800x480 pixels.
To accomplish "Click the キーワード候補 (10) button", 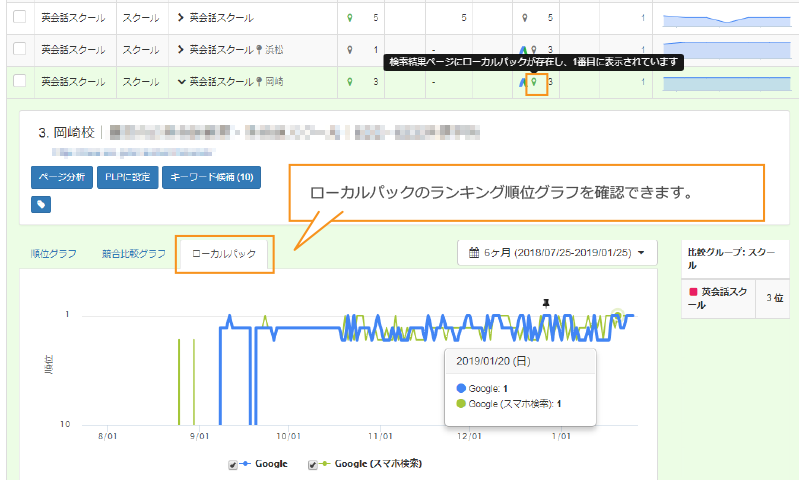I will [212, 177].
